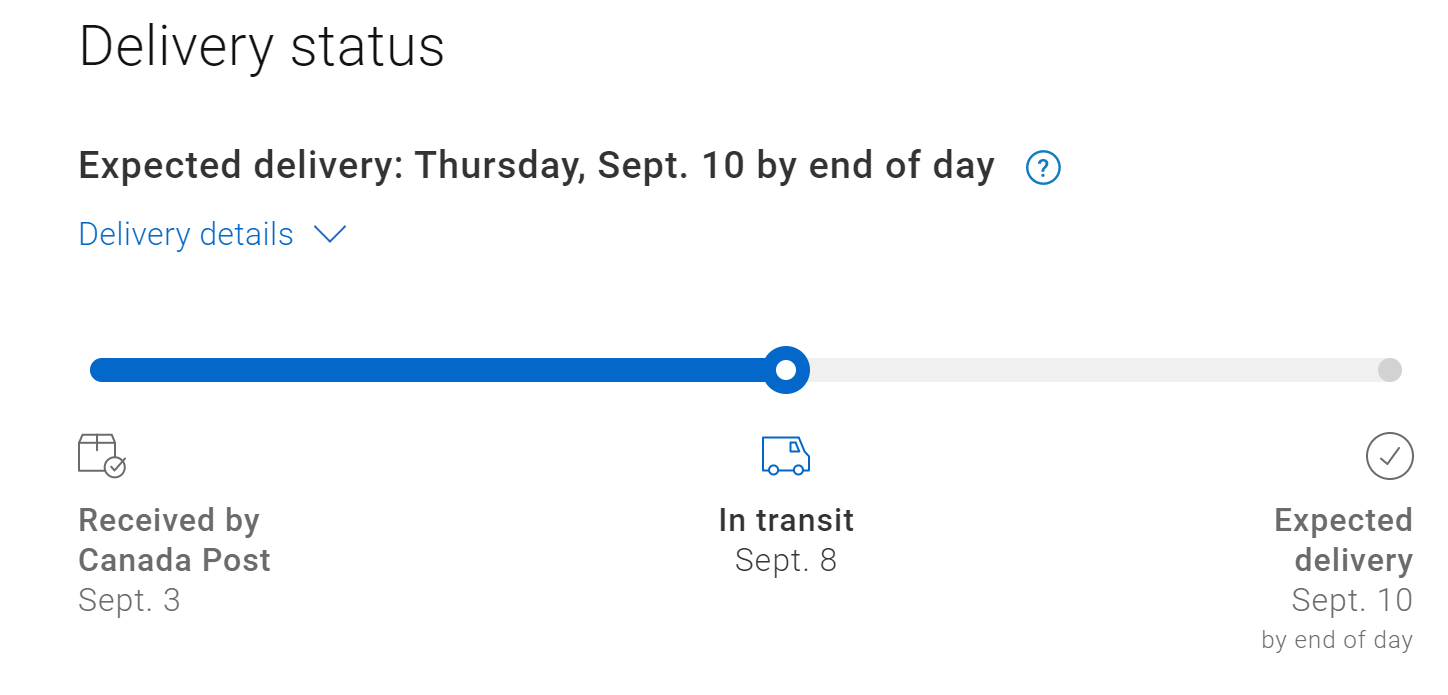
Task: Open the Delivery details link
Action: coord(186,235)
